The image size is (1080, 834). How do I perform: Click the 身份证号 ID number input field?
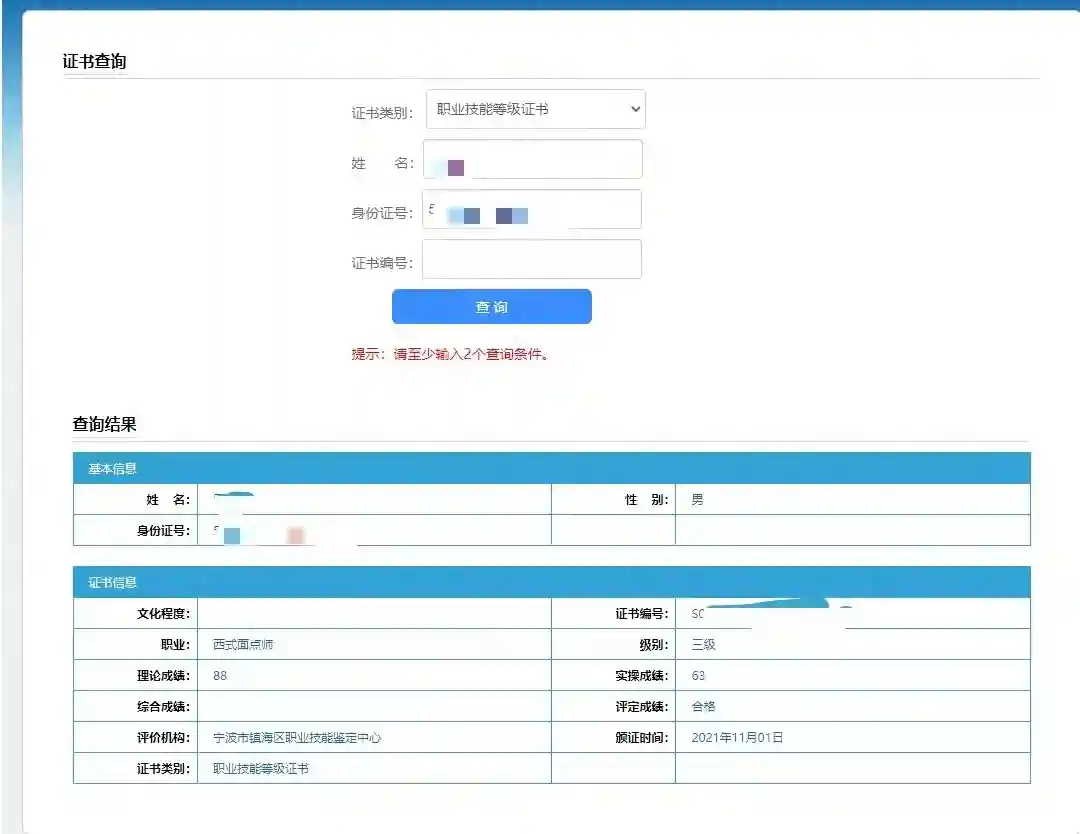[x=530, y=209]
